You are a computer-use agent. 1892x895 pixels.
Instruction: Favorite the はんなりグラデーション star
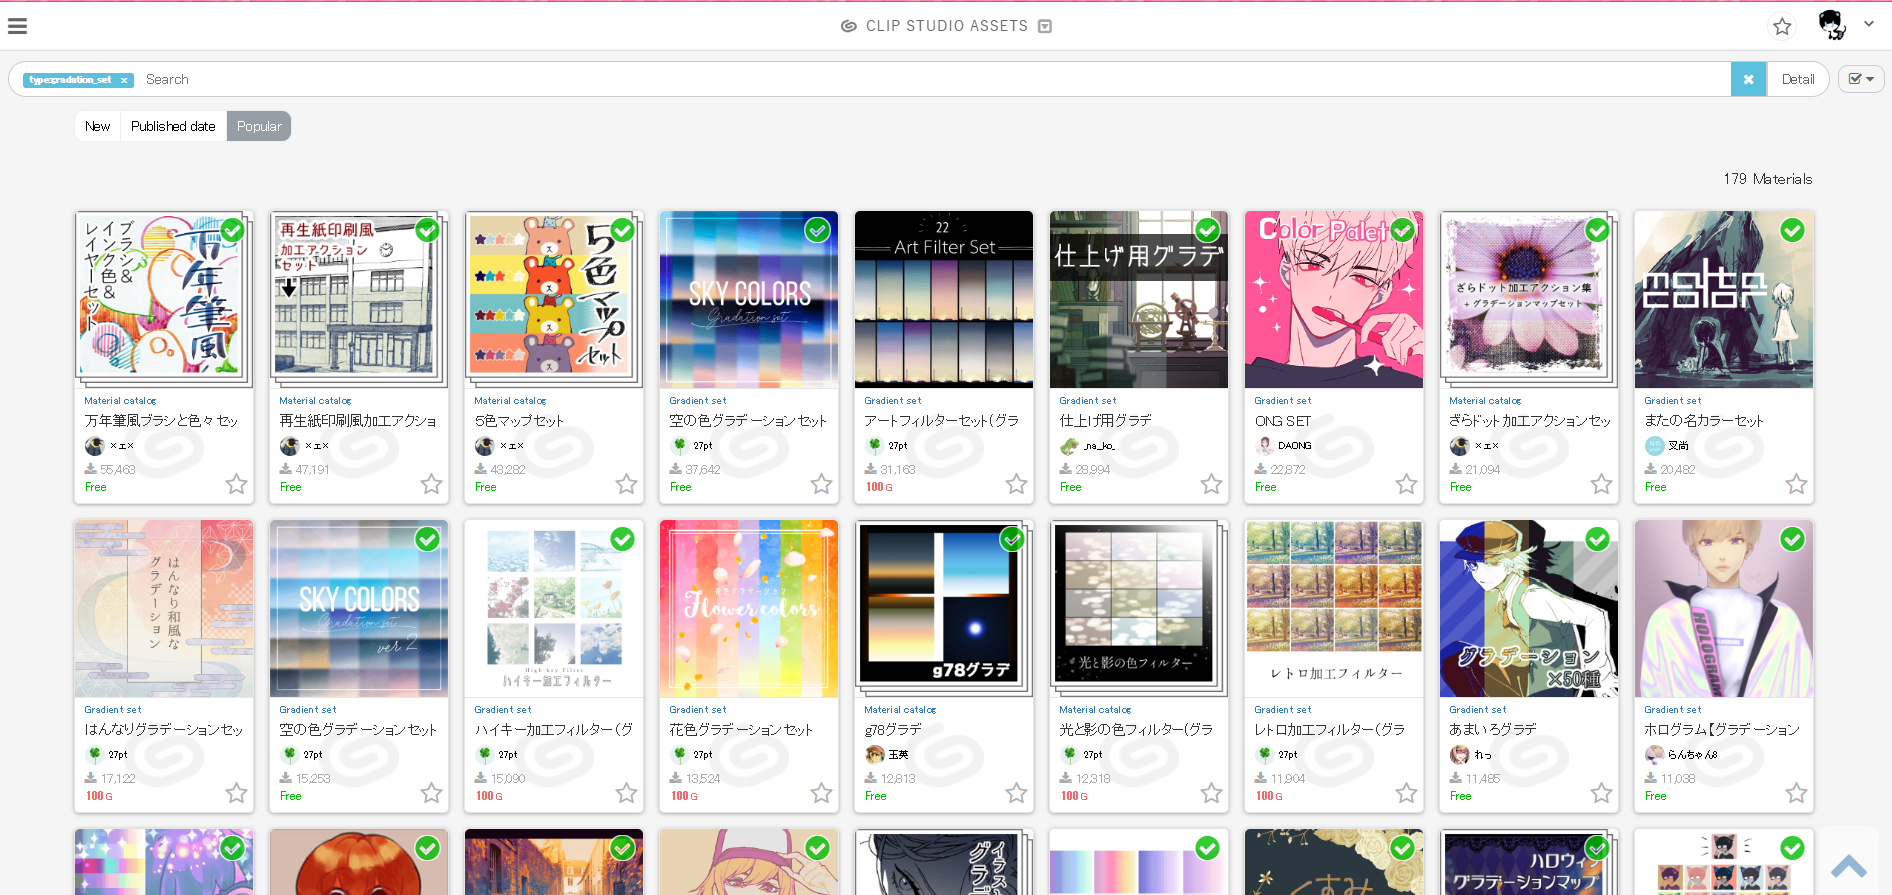pyautogui.click(x=236, y=793)
